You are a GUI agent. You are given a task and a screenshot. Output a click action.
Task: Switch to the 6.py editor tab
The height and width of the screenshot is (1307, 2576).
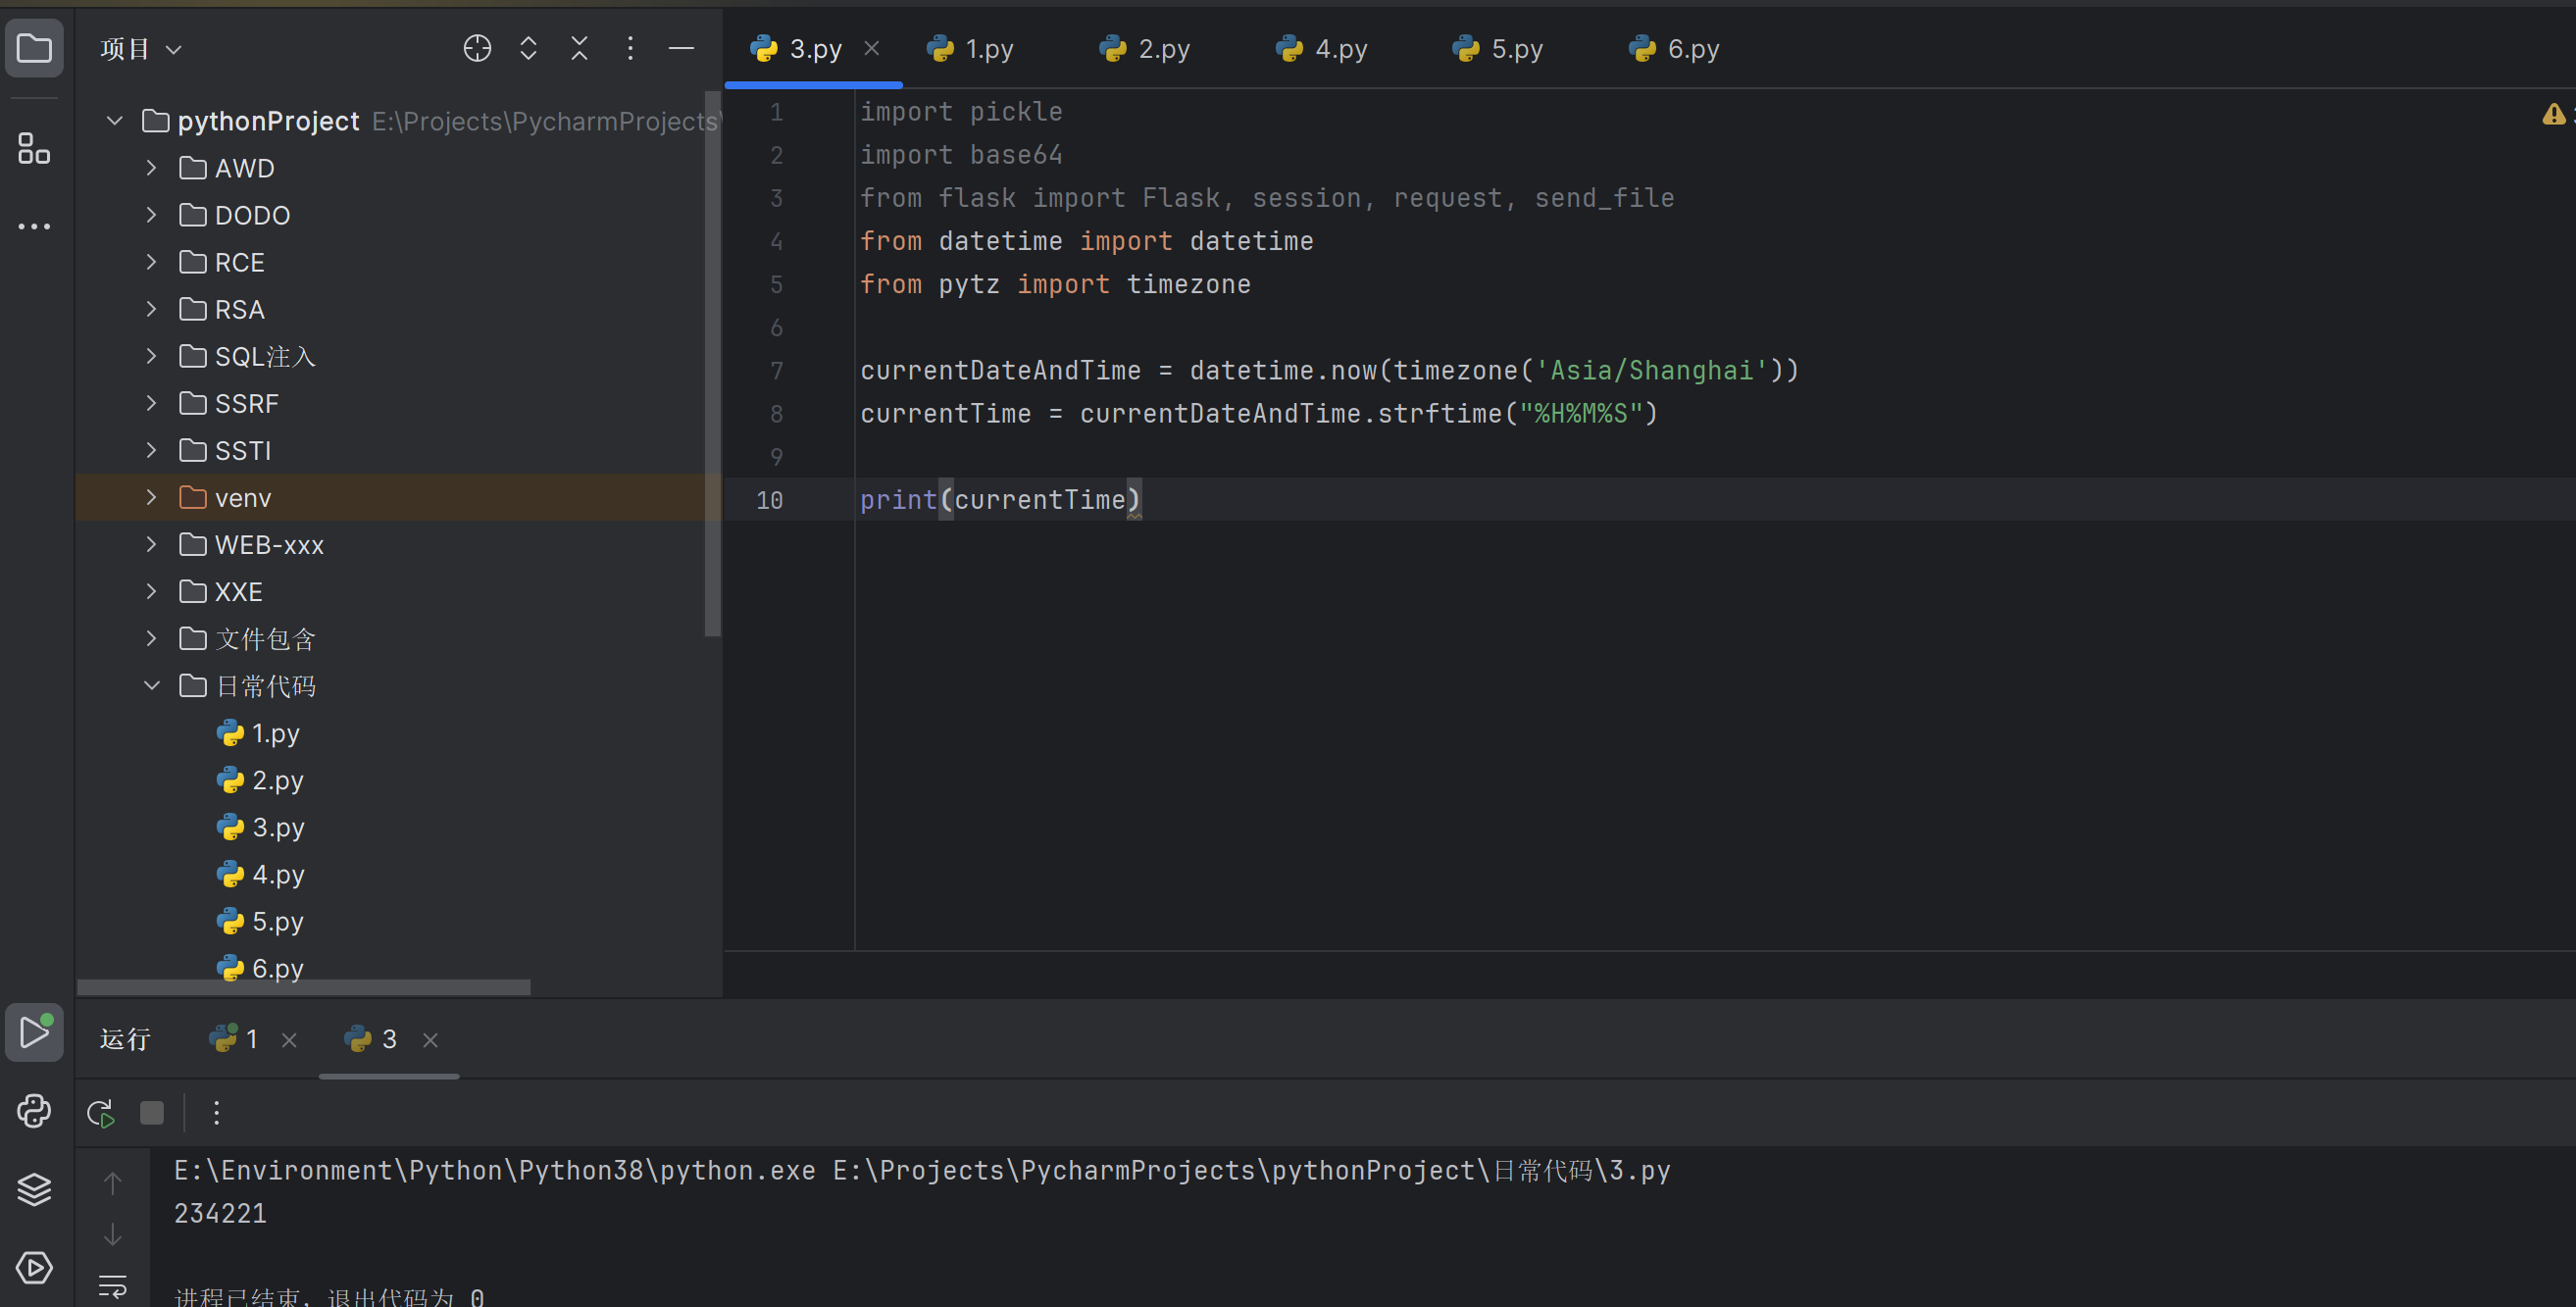point(1673,48)
